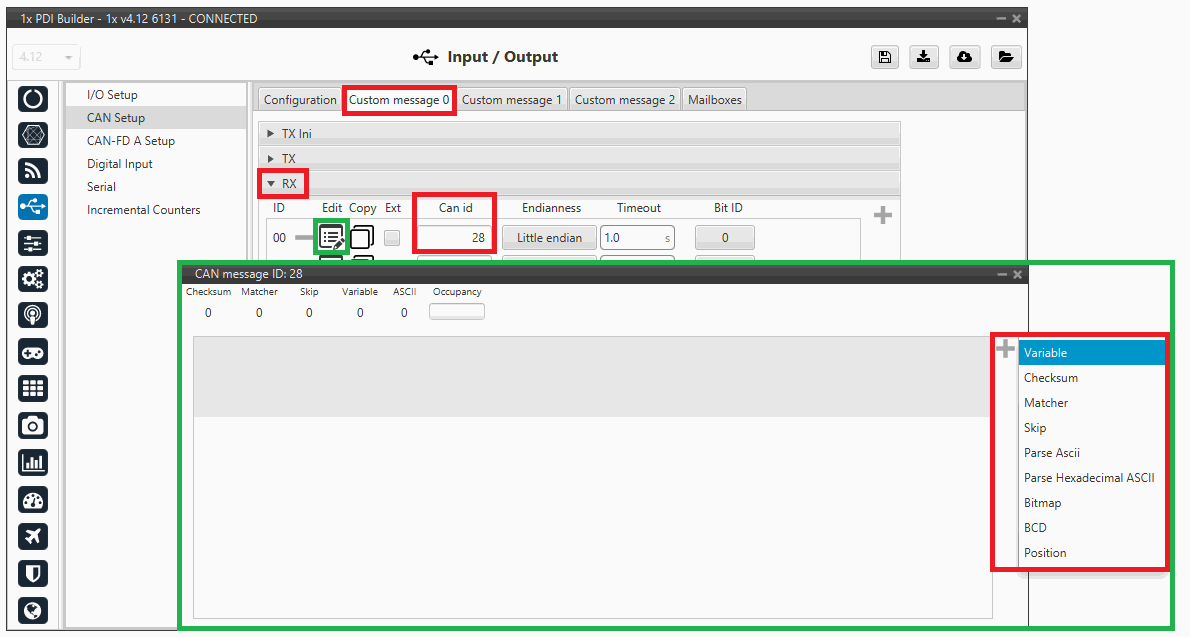Viewport: 1190px width, 637px height.
Task: Choose Bitmap from the add menu
Action: tap(1091, 503)
